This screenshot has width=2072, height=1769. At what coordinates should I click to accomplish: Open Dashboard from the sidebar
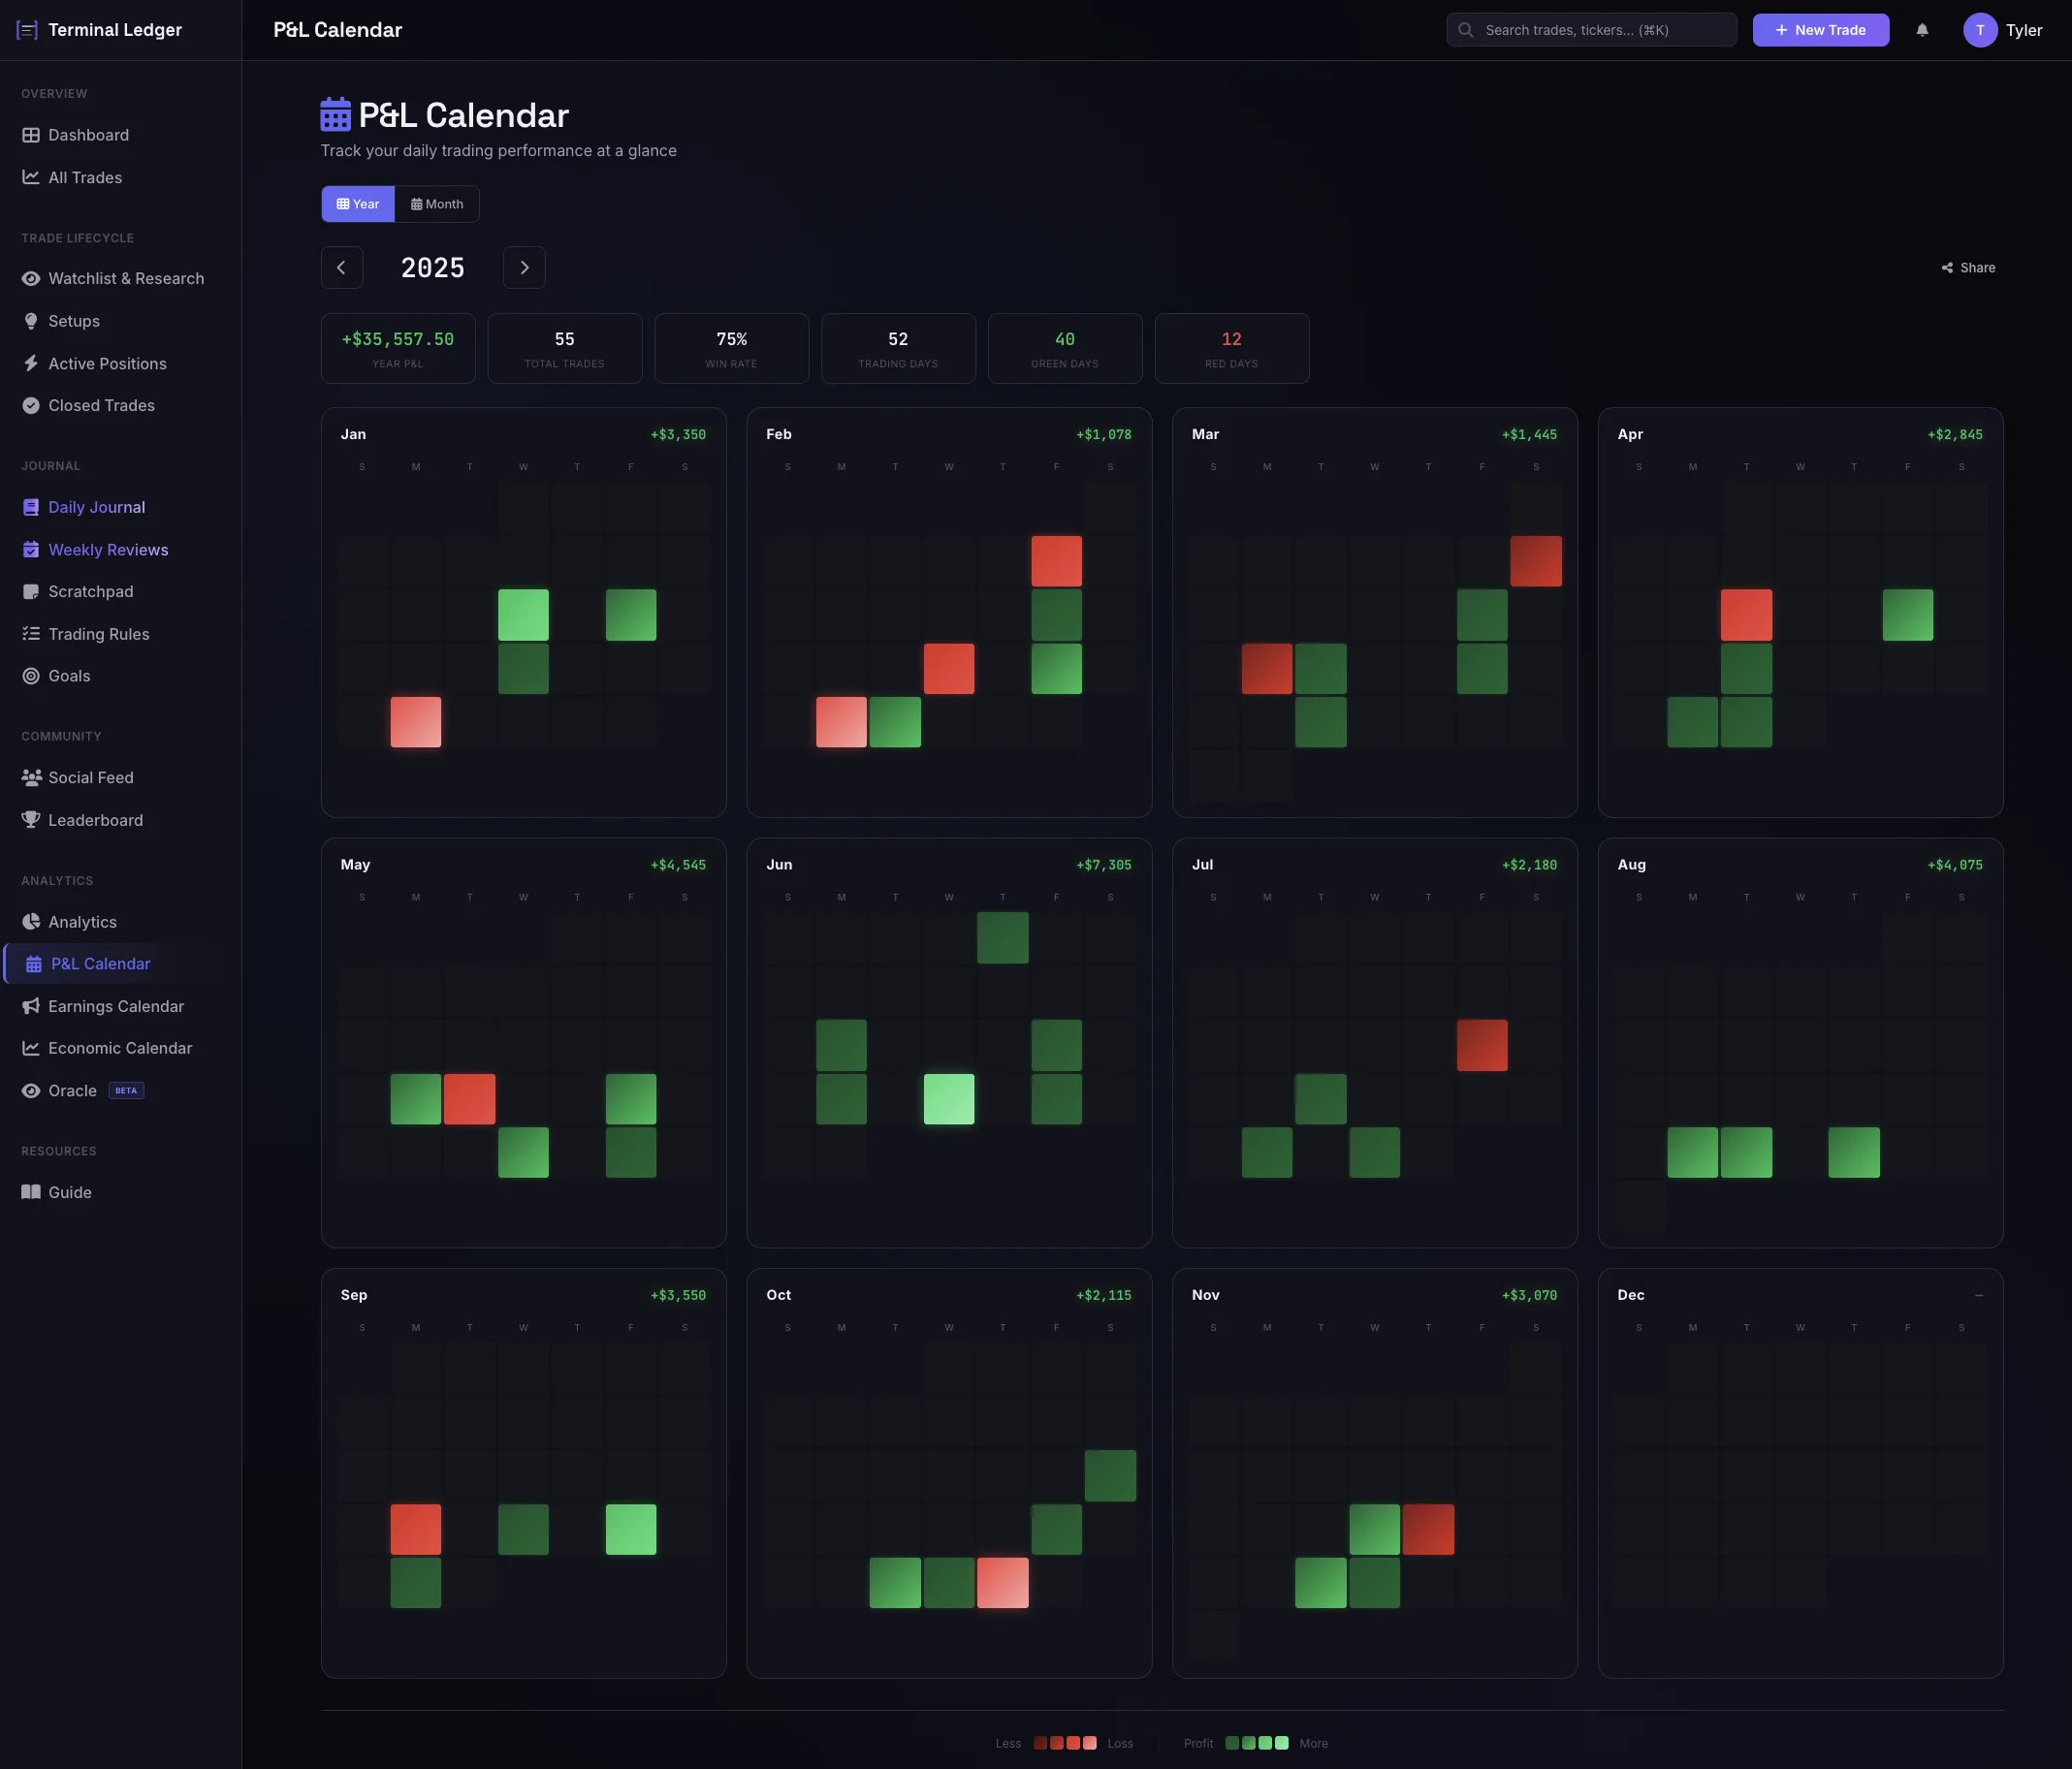[88, 135]
